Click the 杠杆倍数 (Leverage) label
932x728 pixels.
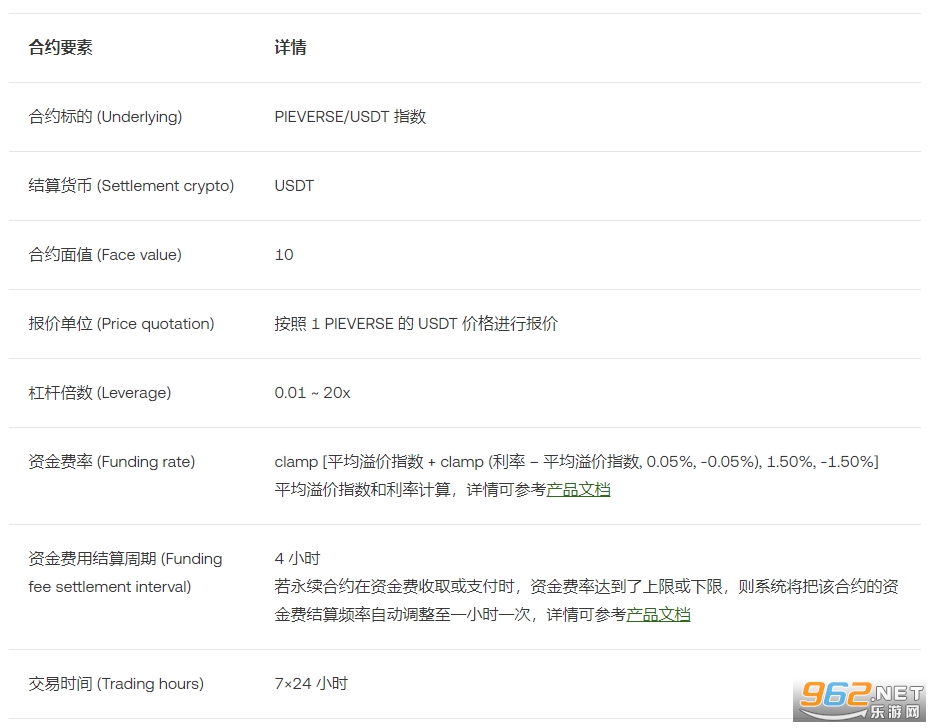point(100,393)
